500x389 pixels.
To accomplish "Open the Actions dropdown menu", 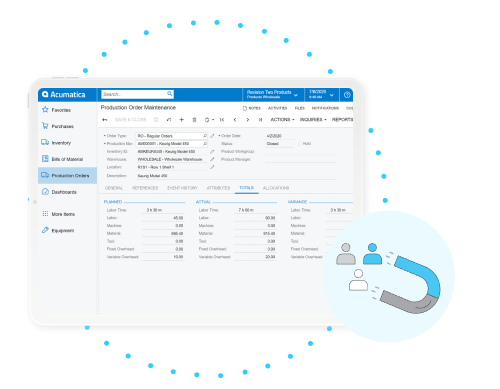I will pyautogui.click(x=282, y=120).
